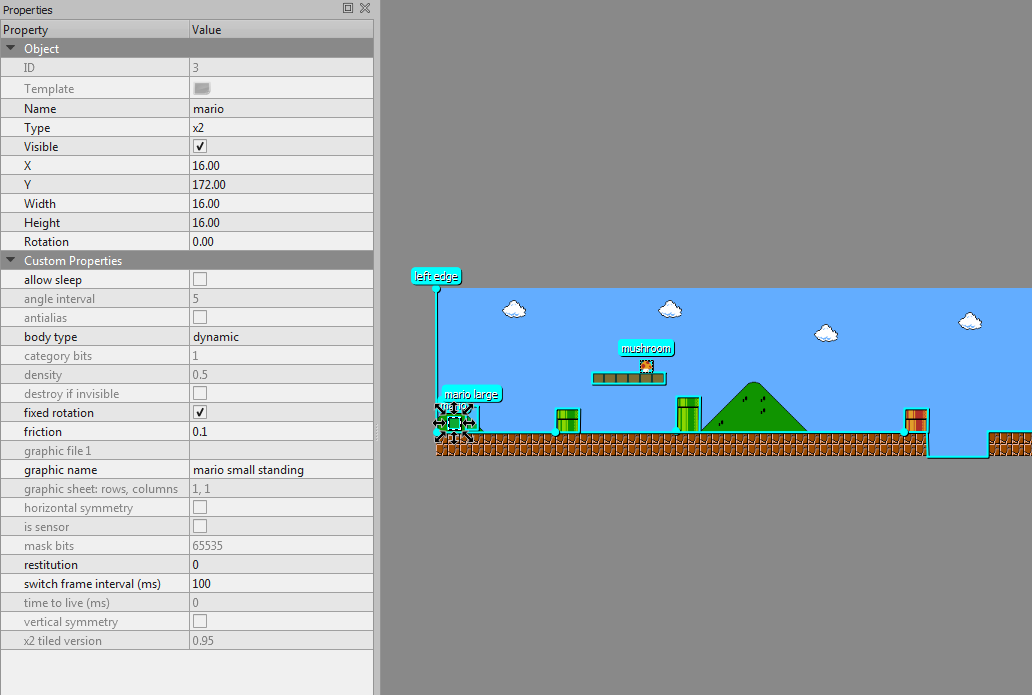1032x695 pixels.
Task: Edit the restitution value
Action: click(282, 565)
